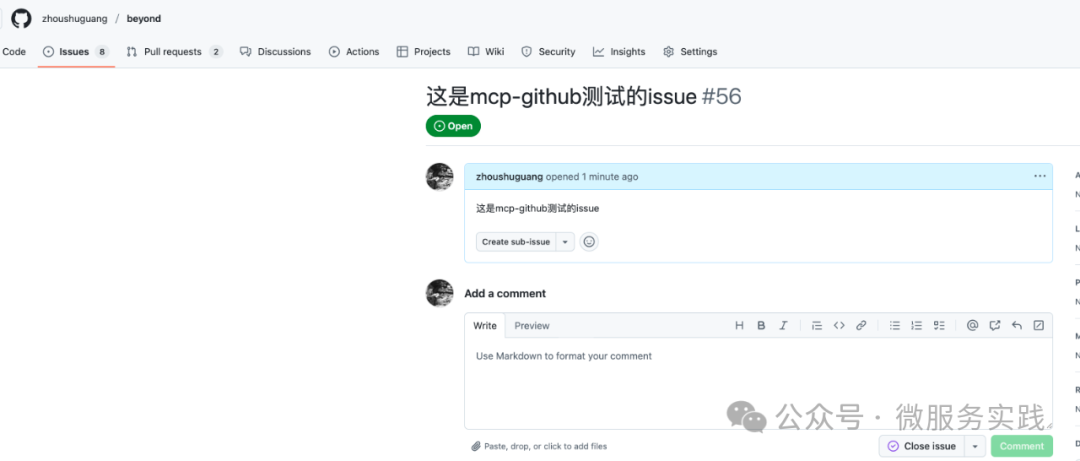Click the GitHub logo icon

pyautogui.click(x=21, y=19)
